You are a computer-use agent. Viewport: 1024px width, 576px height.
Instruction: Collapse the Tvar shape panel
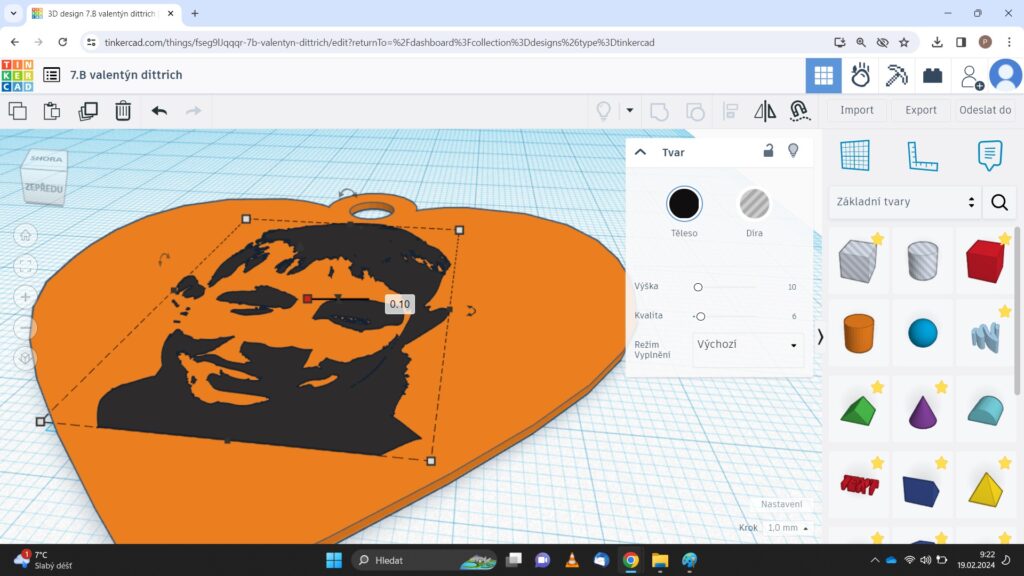(x=641, y=152)
